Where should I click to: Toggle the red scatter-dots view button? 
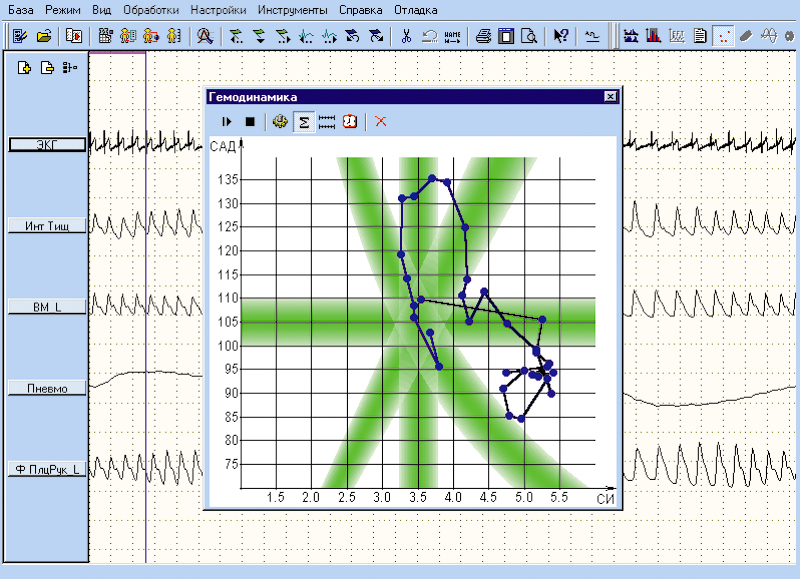(724, 36)
